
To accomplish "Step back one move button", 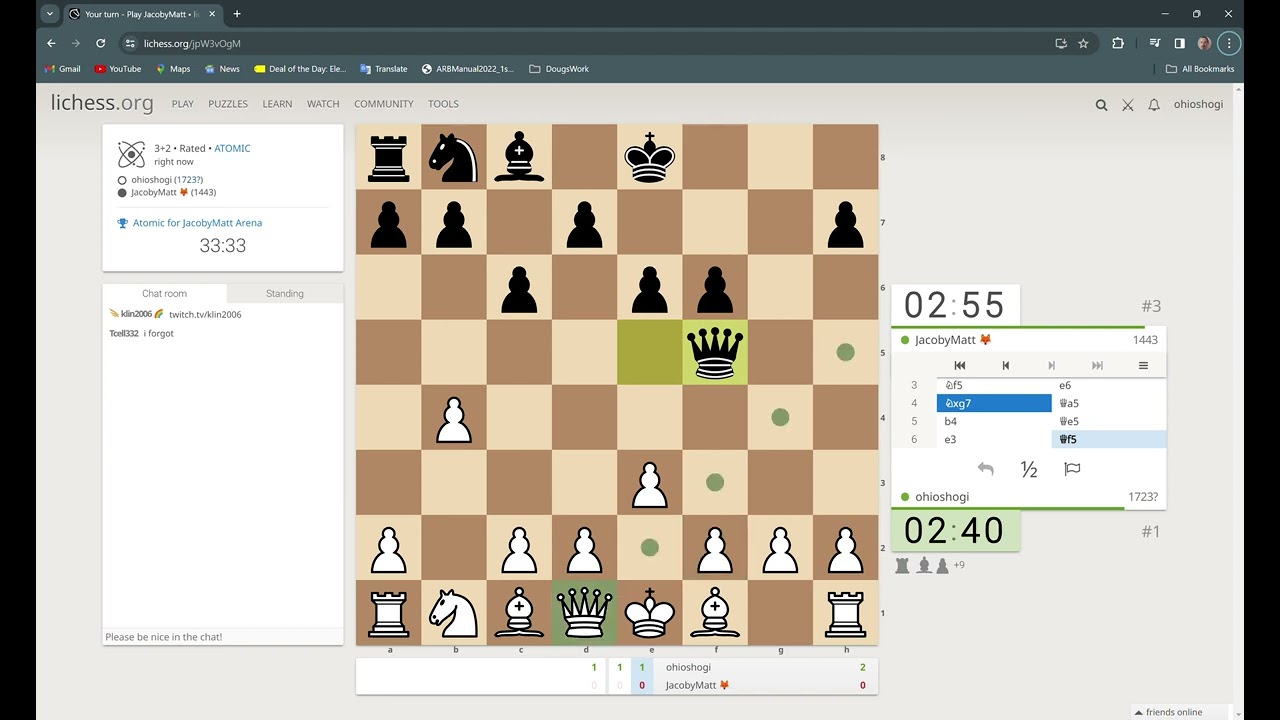I will pyautogui.click(x=1005, y=366).
